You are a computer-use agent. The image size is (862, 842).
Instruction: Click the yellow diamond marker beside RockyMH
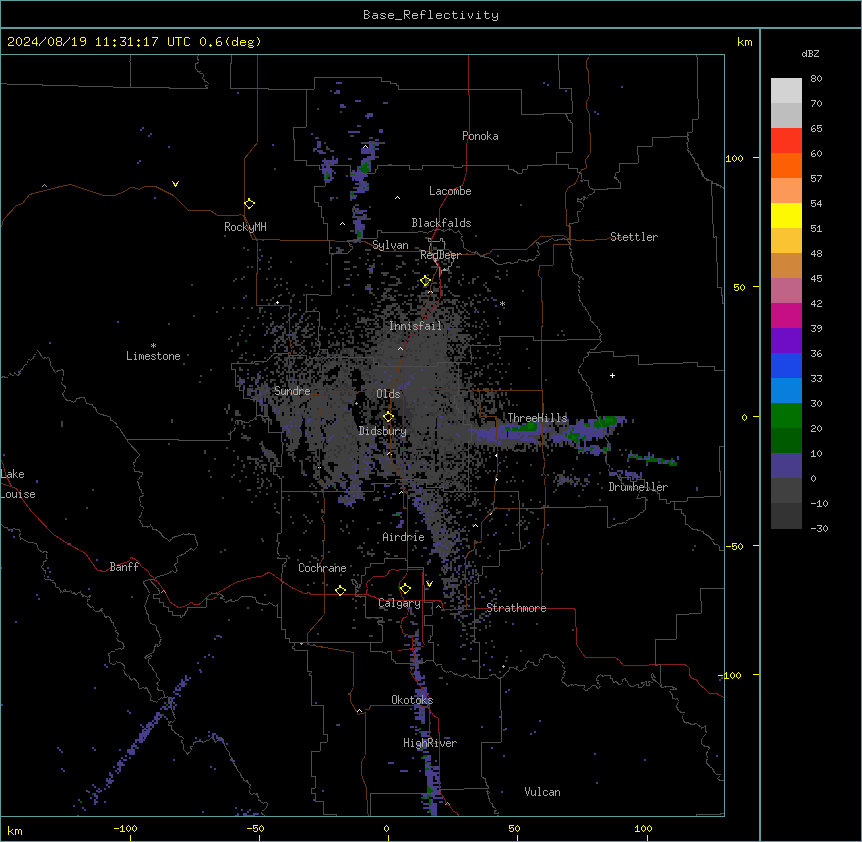(x=250, y=204)
